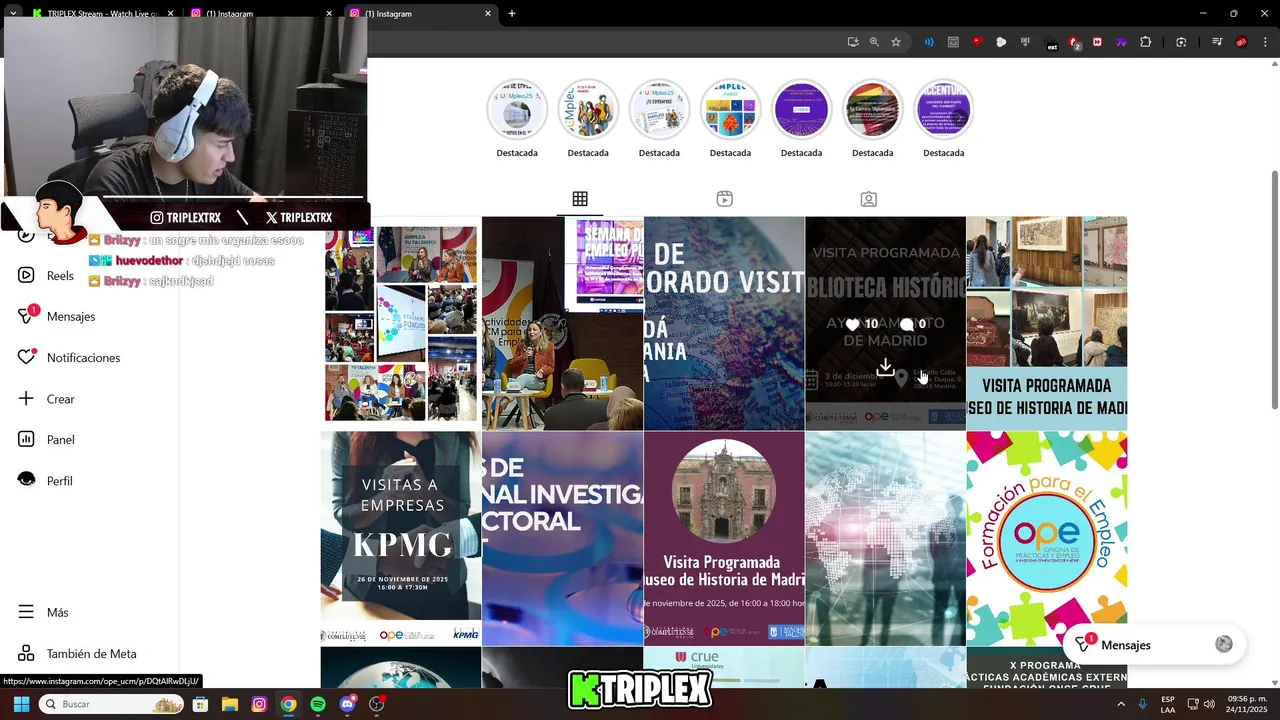Click the Windows Start button
The image size is (1280, 720).
(21, 704)
